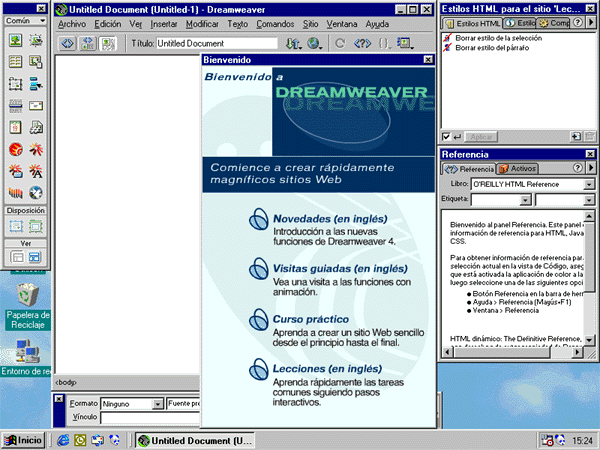
Task: Switch to Layout View in Ver section
Action: pyautogui.click(x=34, y=257)
